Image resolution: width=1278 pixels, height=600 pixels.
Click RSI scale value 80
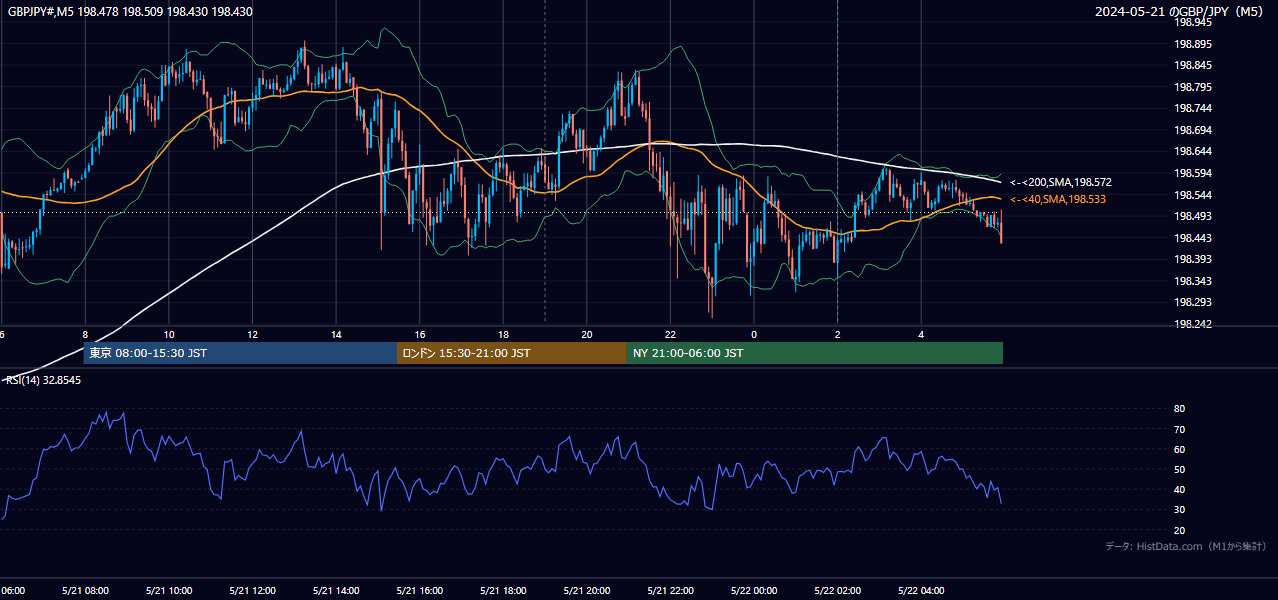pyautogui.click(x=1179, y=409)
